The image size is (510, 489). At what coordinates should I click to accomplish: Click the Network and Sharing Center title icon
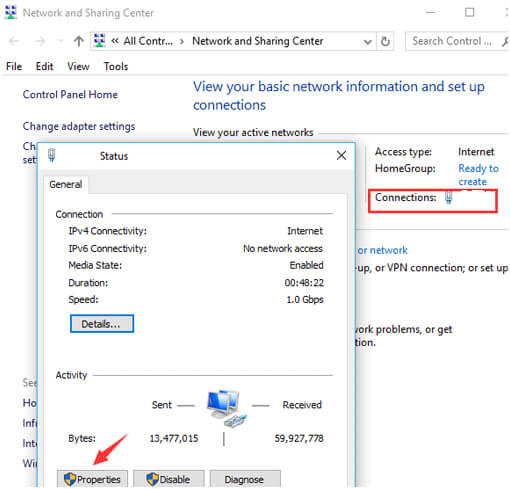tap(11, 12)
